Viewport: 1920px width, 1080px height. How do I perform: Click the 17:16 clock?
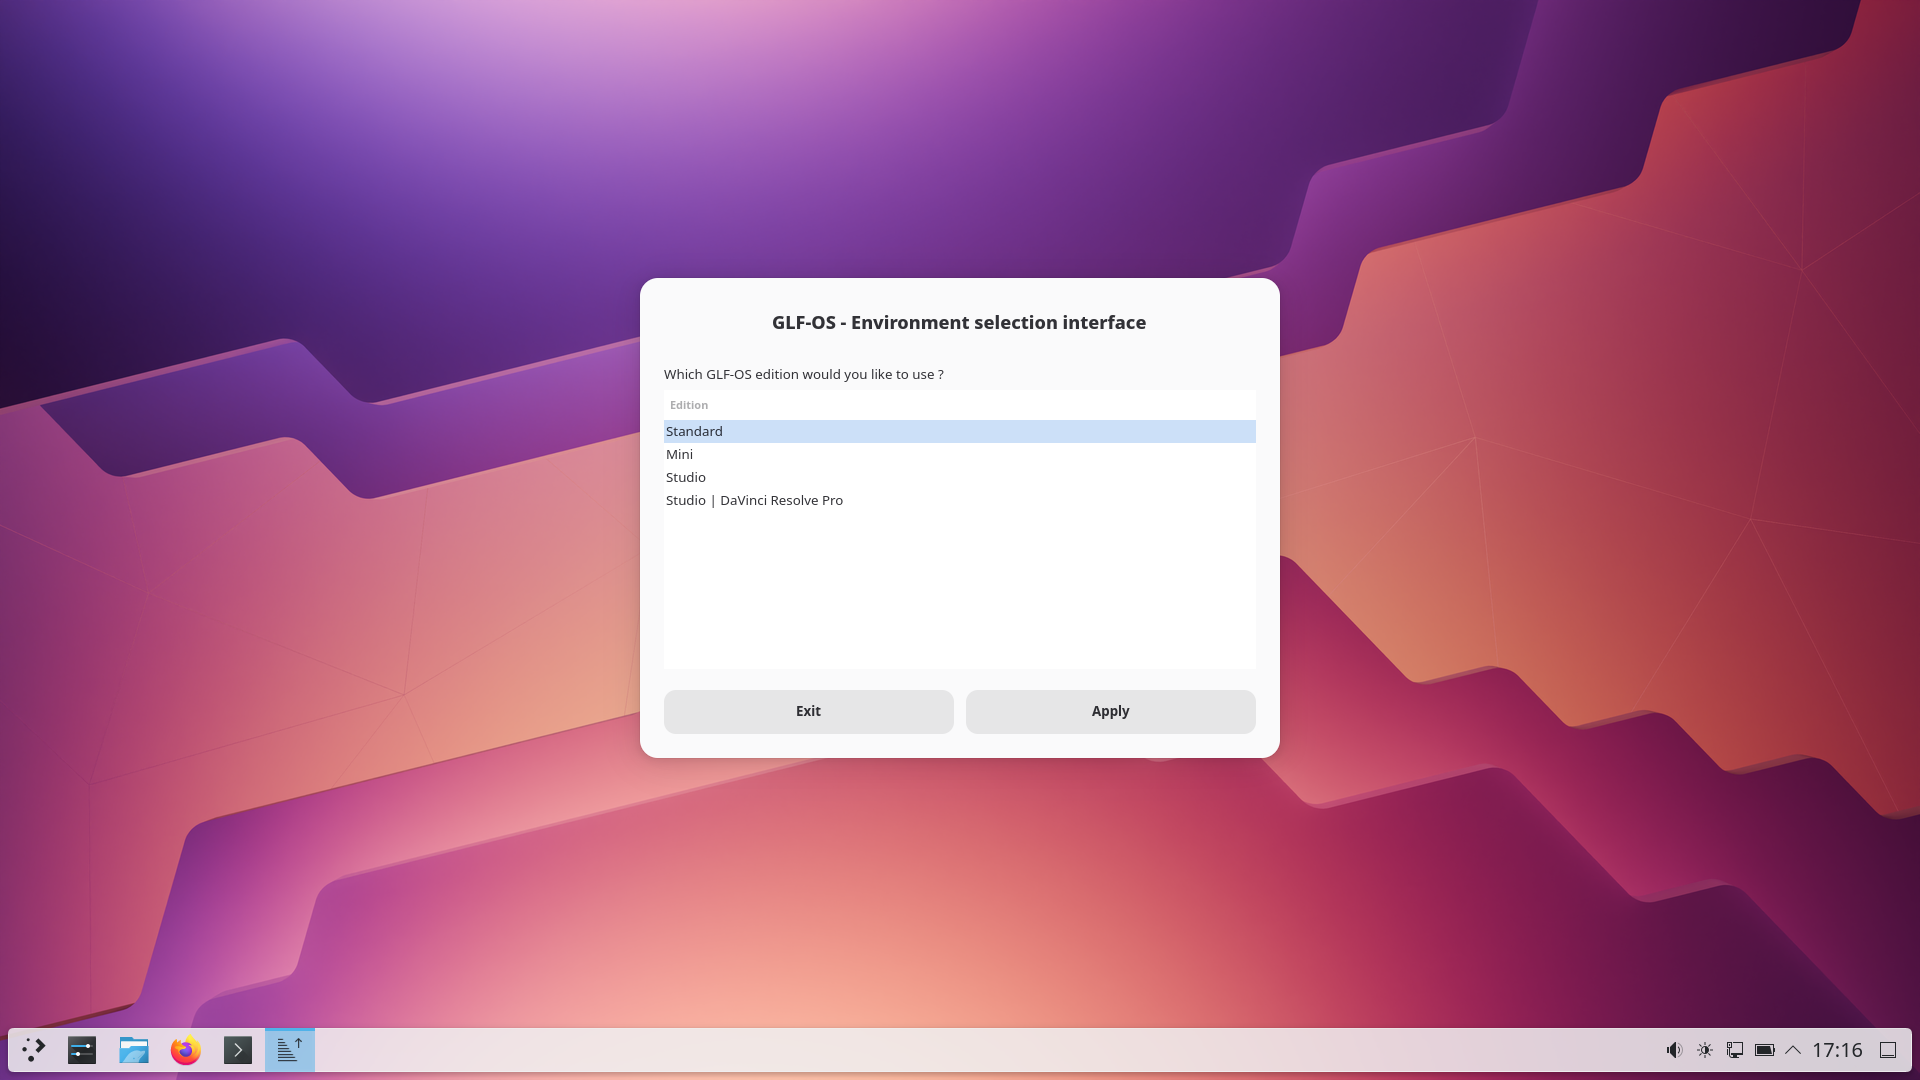(1837, 1050)
